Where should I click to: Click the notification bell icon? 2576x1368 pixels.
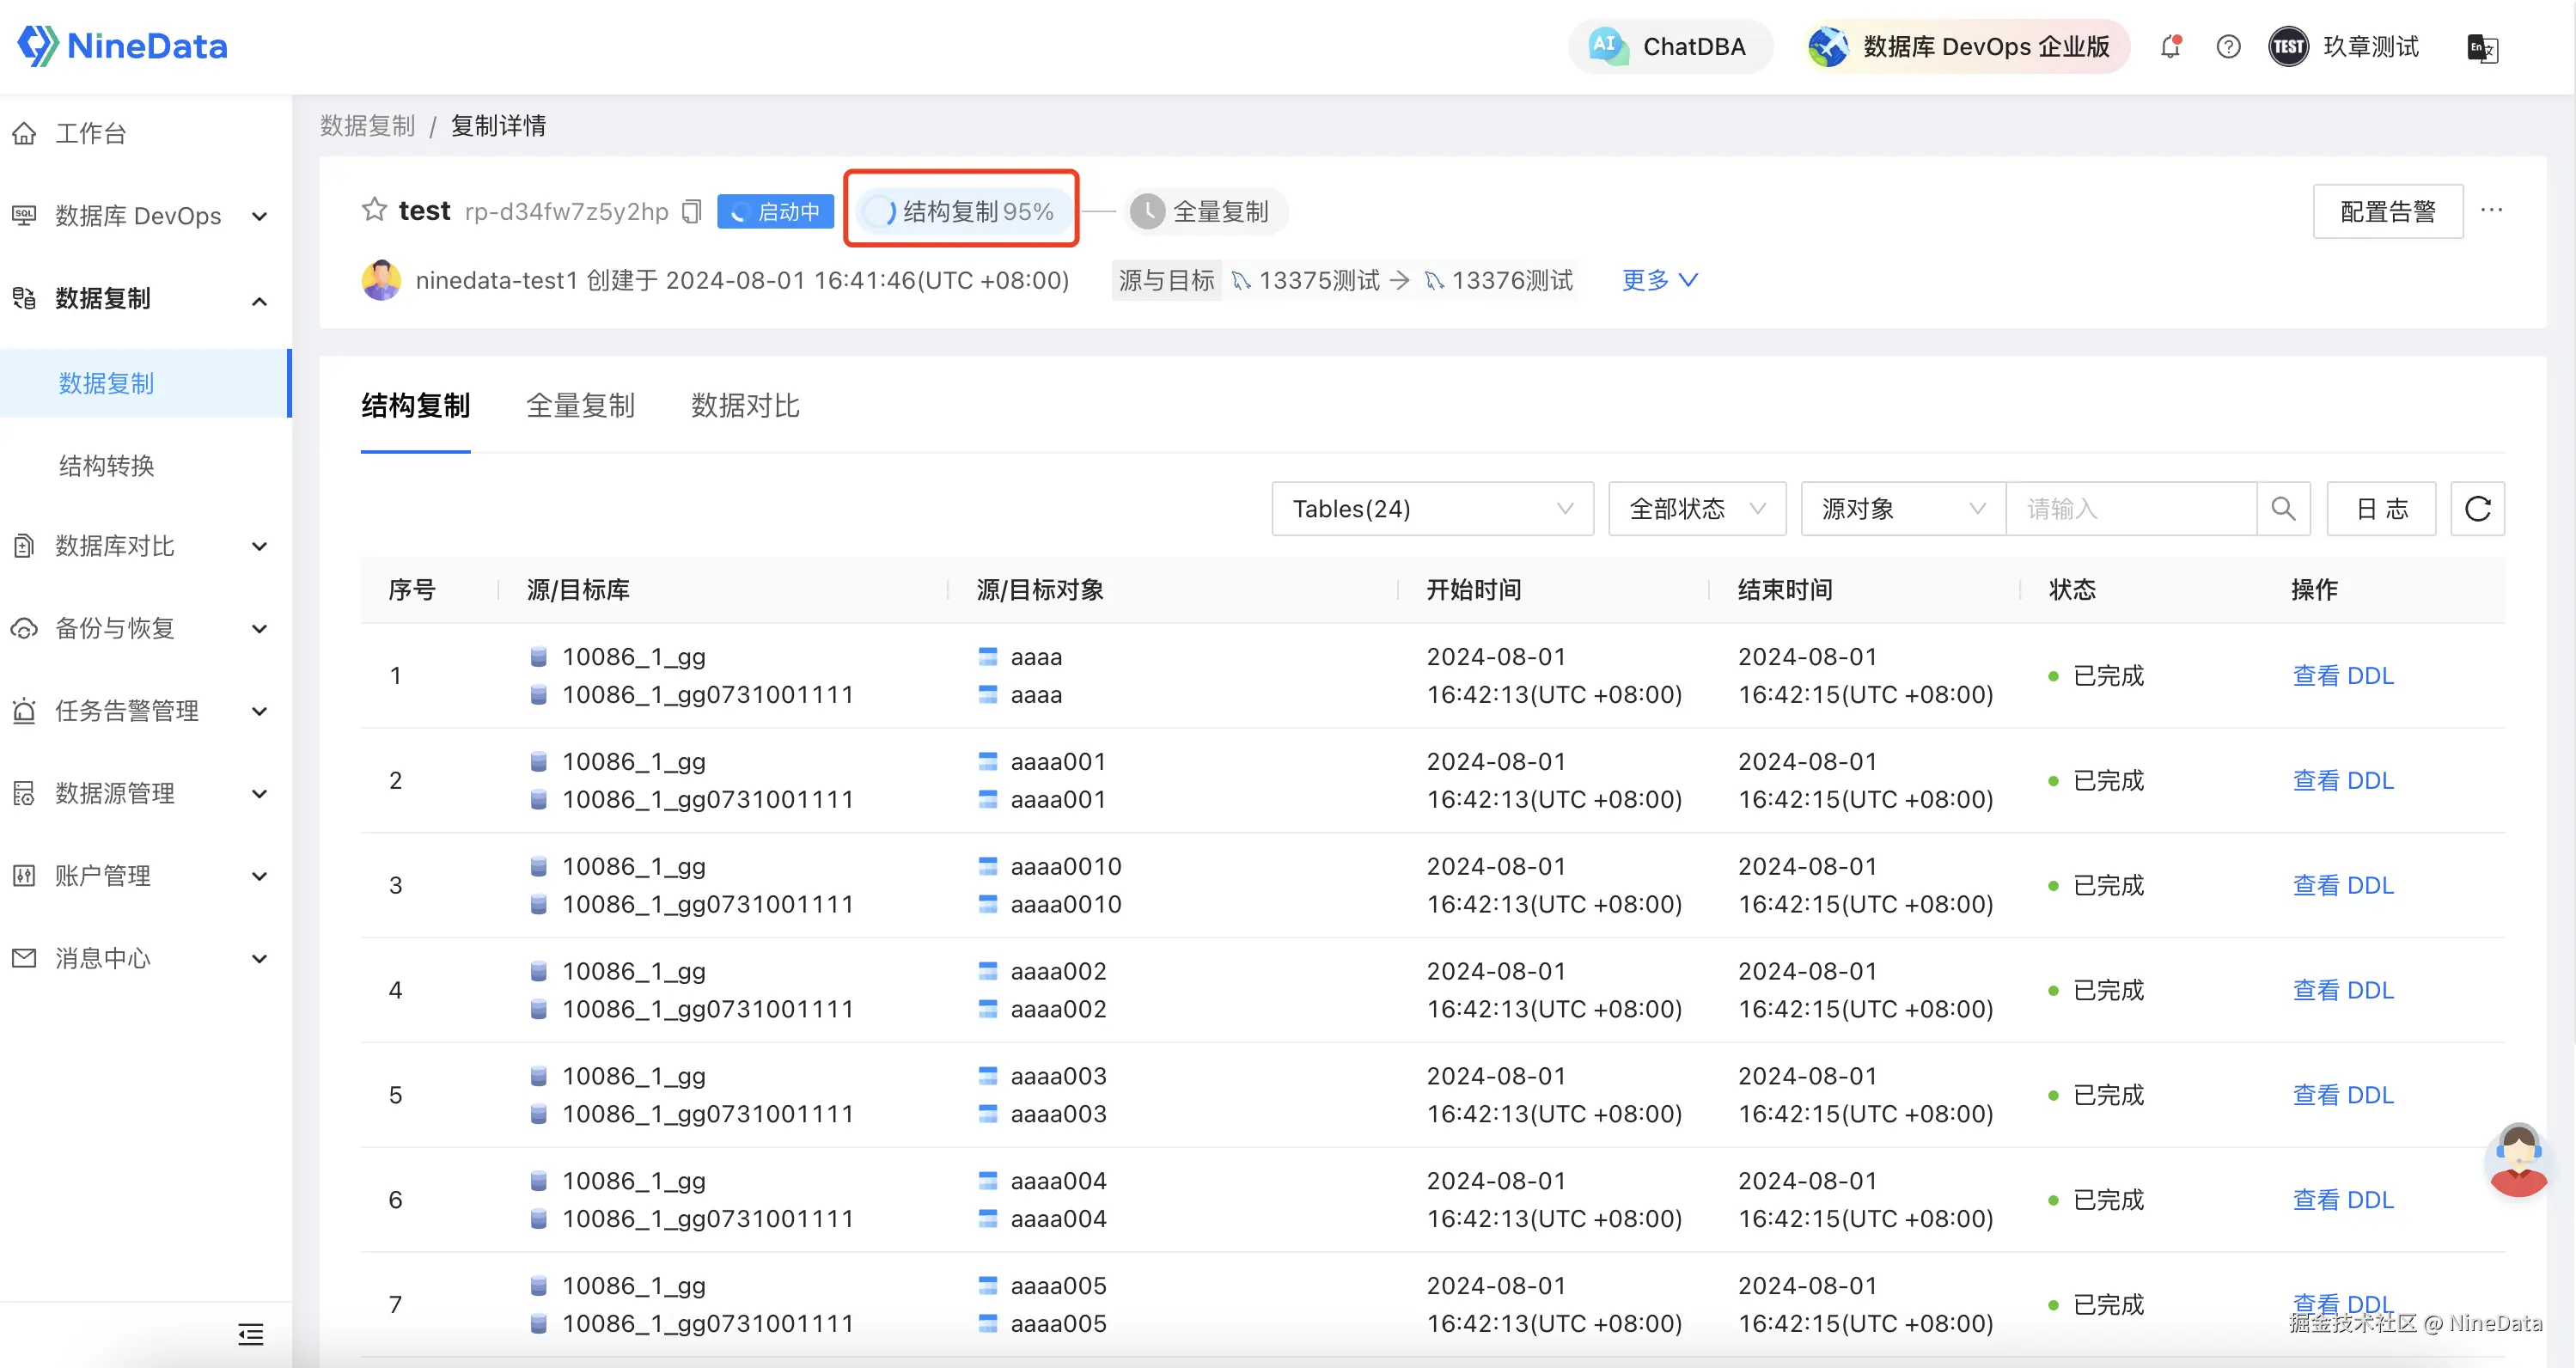[2169, 47]
